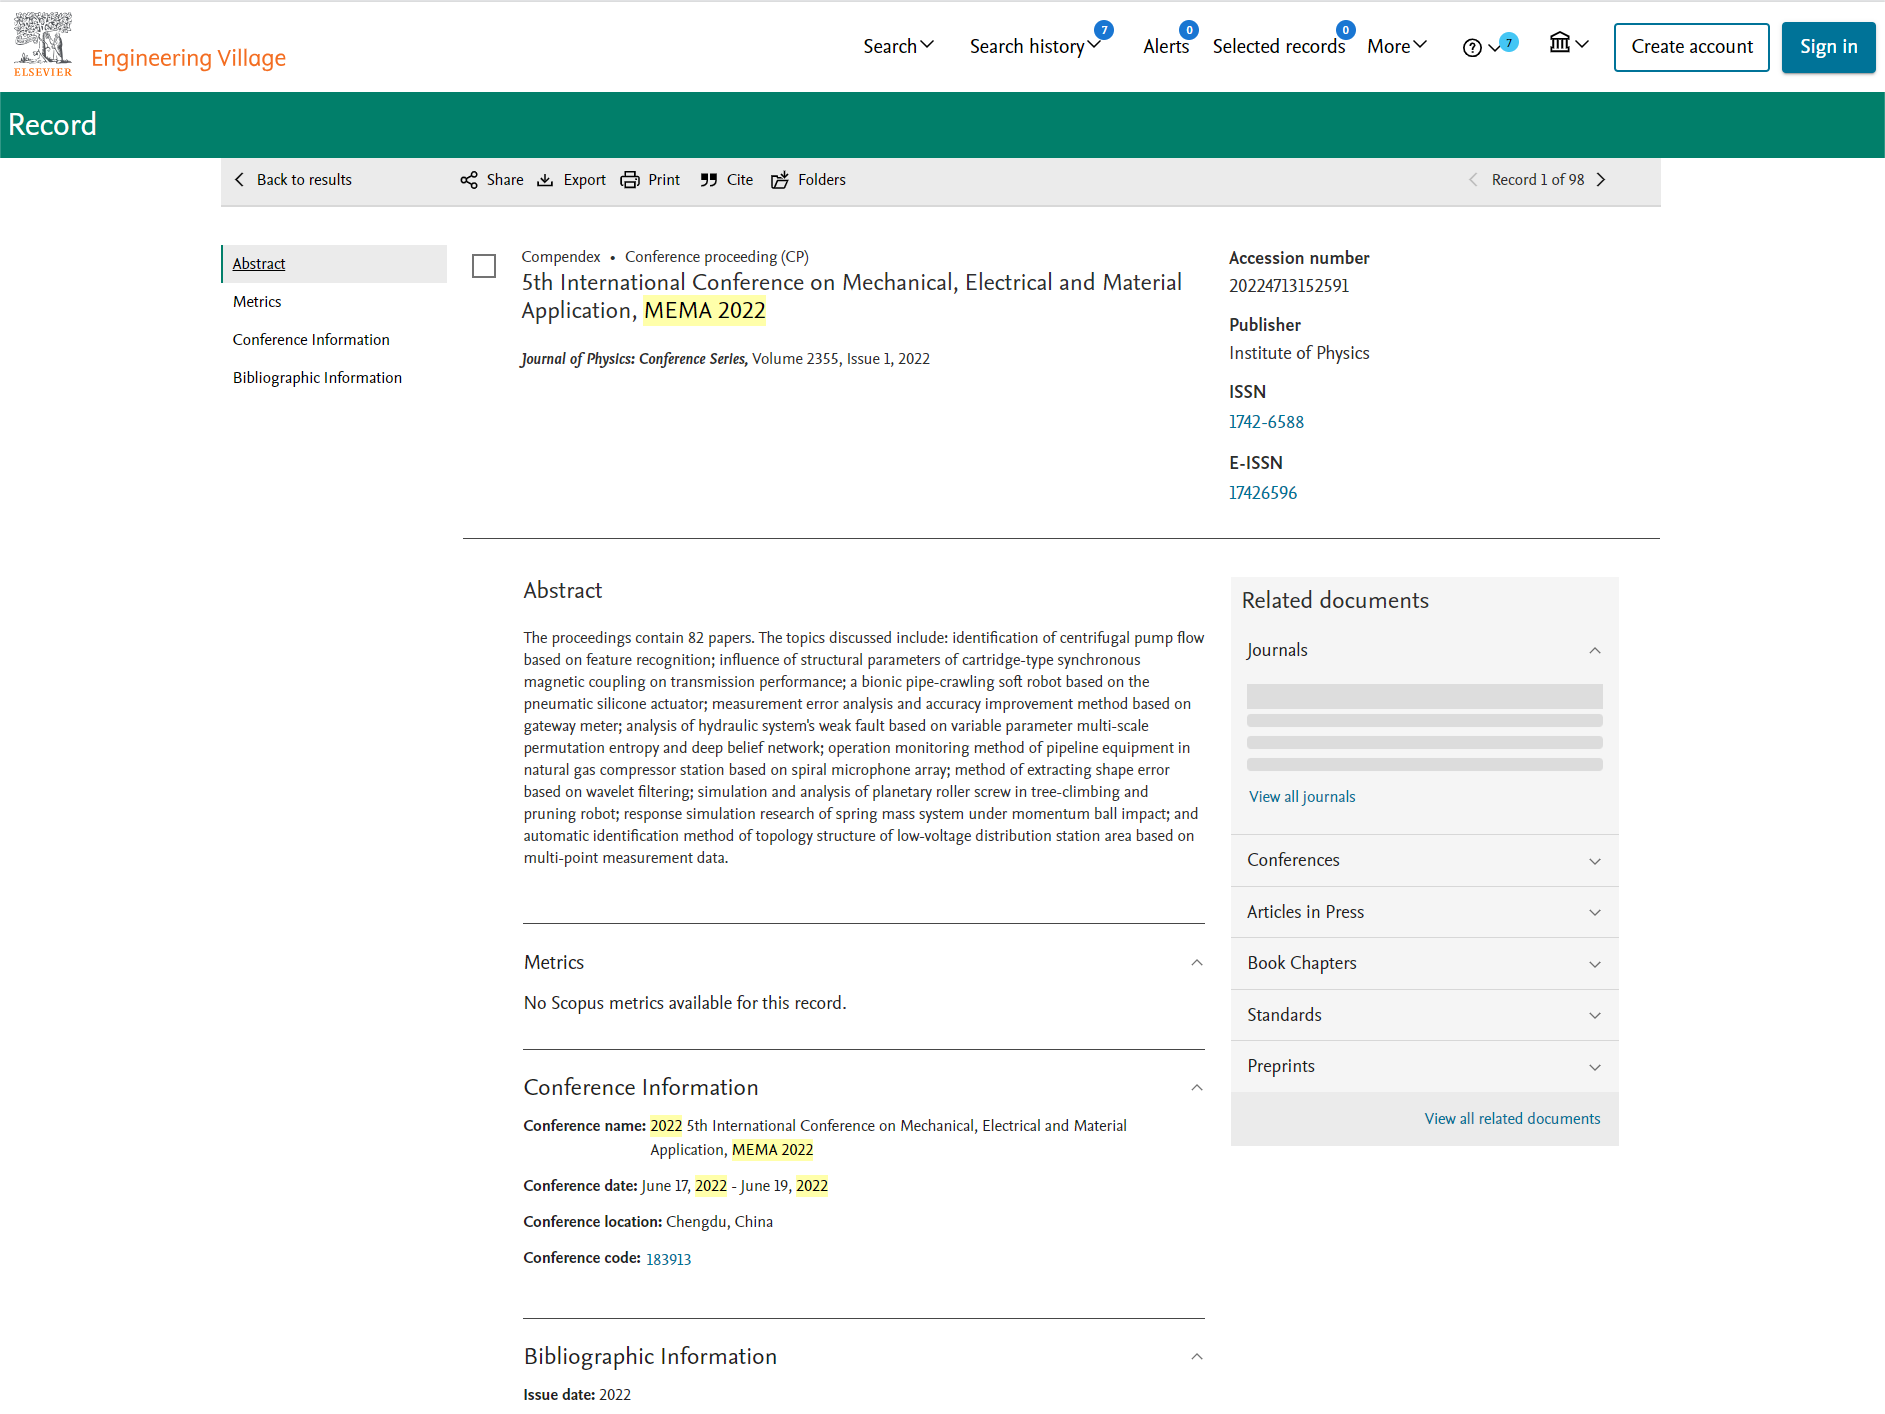Viewport: 1885px width, 1414px height.
Task: Expand the Preprints section
Action: click(x=1424, y=1066)
